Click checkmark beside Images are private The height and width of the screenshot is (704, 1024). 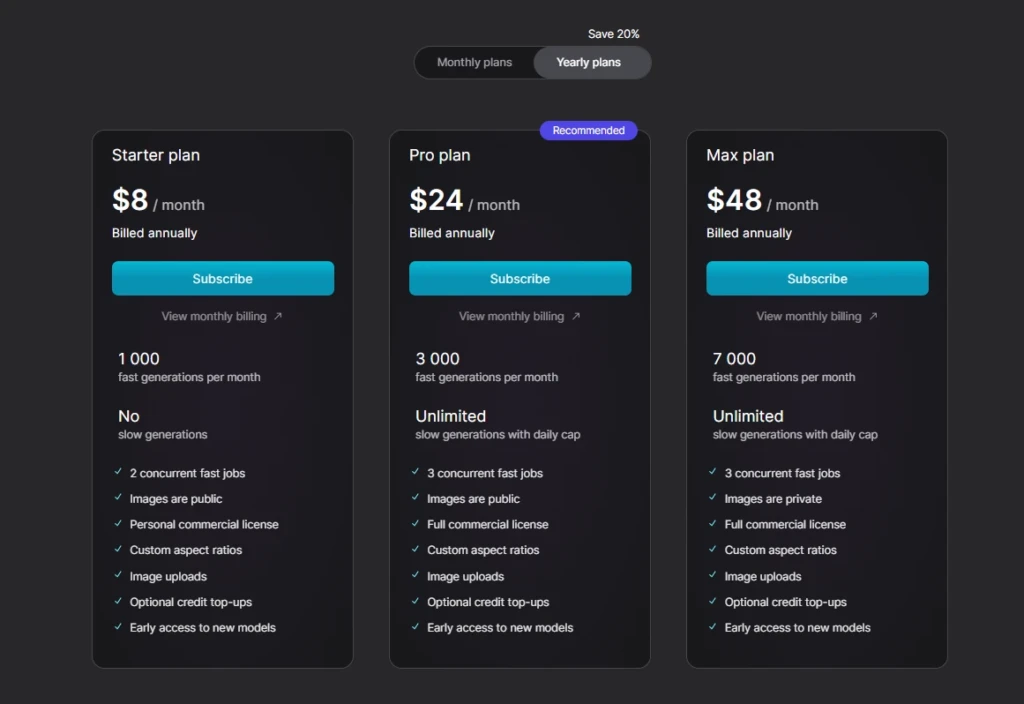point(712,498)
